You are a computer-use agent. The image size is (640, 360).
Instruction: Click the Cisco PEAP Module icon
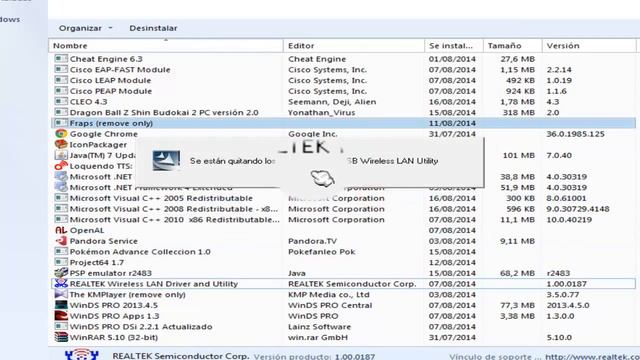pos(61,91)
